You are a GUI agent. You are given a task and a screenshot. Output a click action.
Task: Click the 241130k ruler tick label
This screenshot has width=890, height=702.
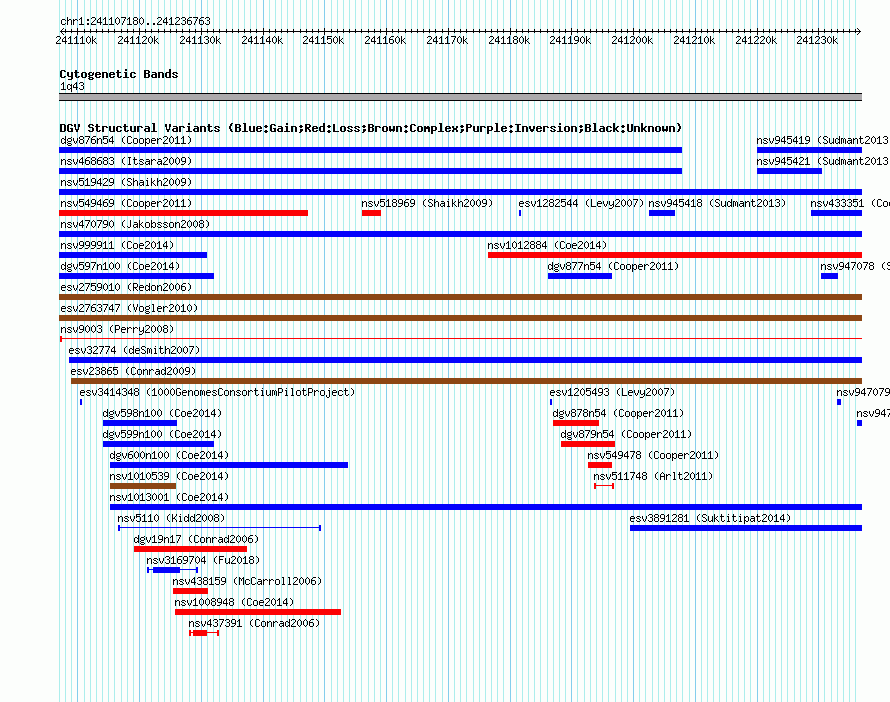coord(200,40)
